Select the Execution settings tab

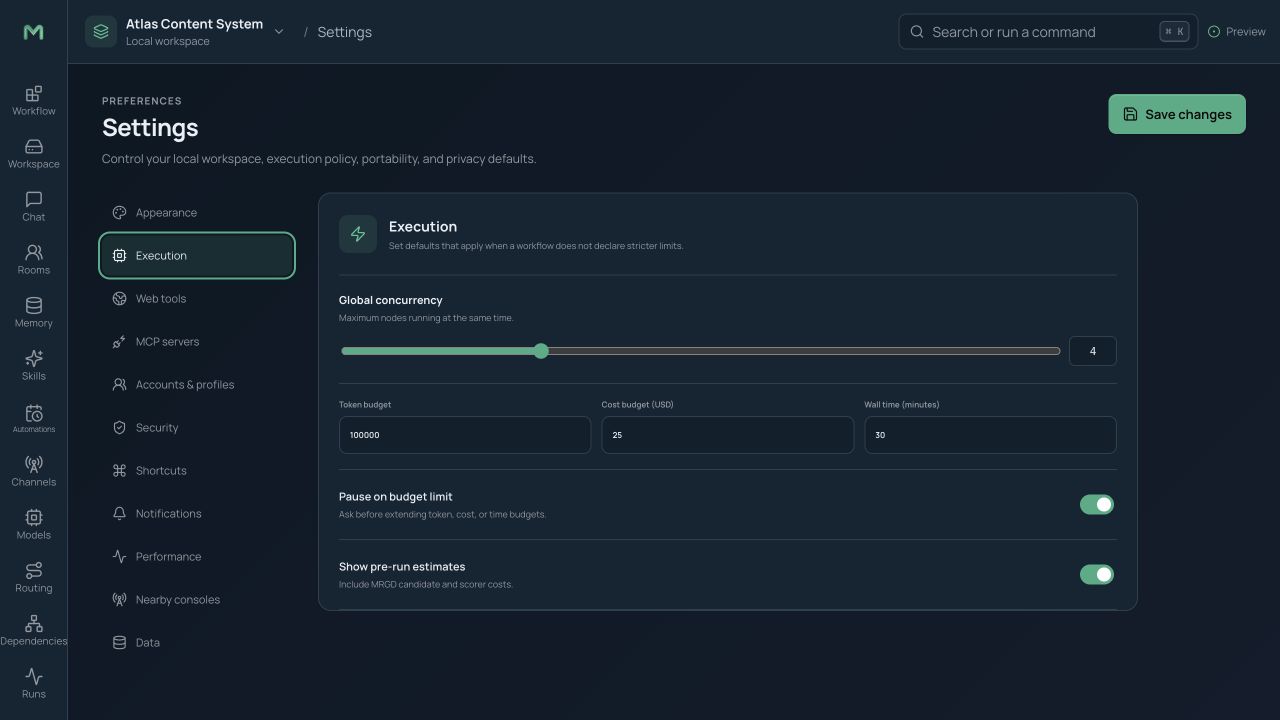coord(197,256)
